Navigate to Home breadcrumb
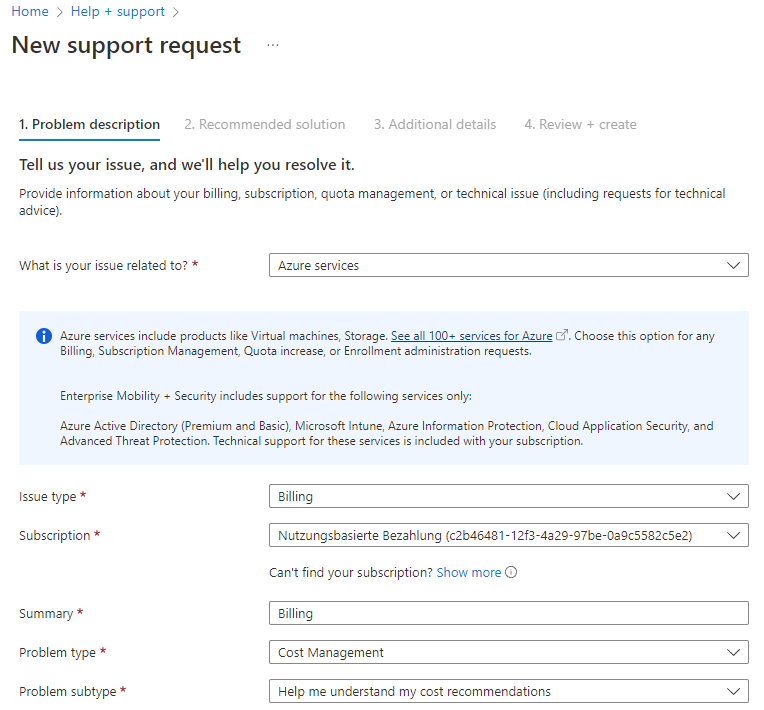 coord(30,12)
